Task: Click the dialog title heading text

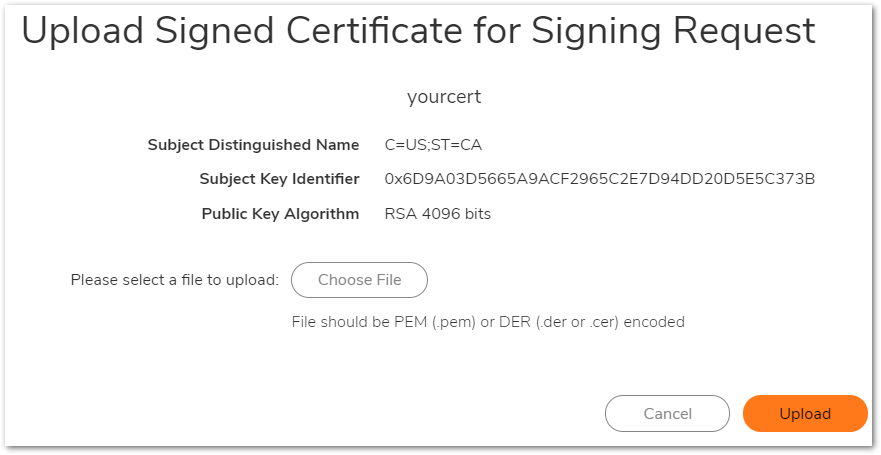Action: (418, 31)
